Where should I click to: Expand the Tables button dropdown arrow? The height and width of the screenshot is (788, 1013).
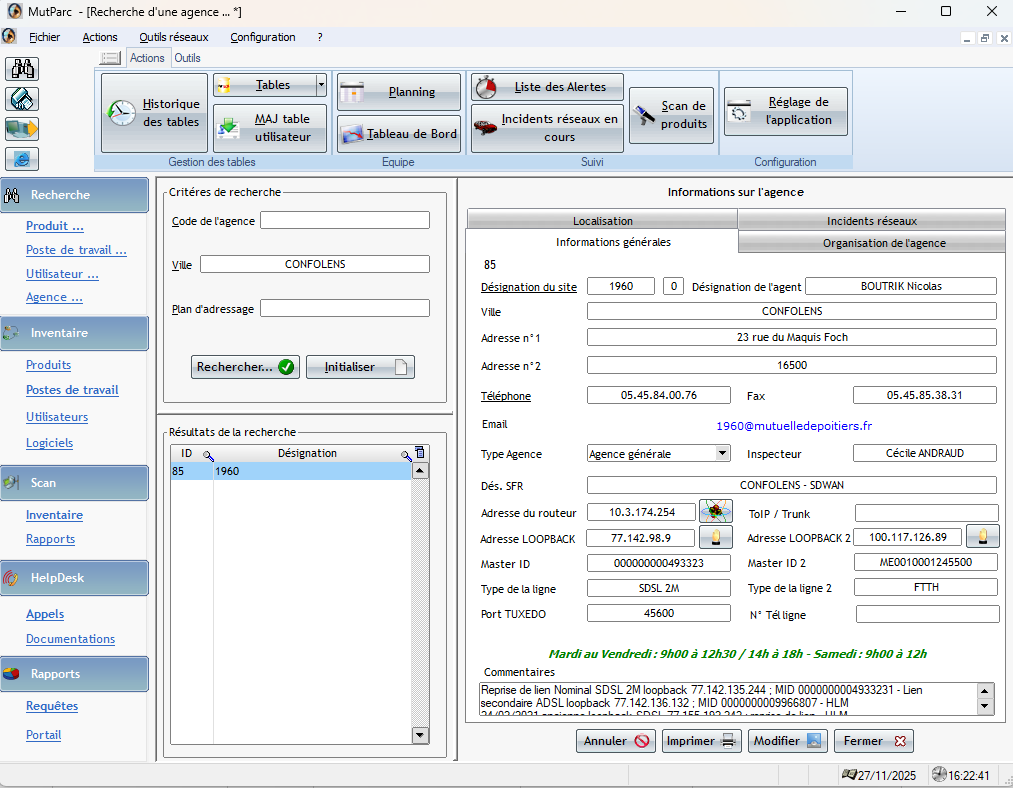pyautogui.click(x=321, y=85)
